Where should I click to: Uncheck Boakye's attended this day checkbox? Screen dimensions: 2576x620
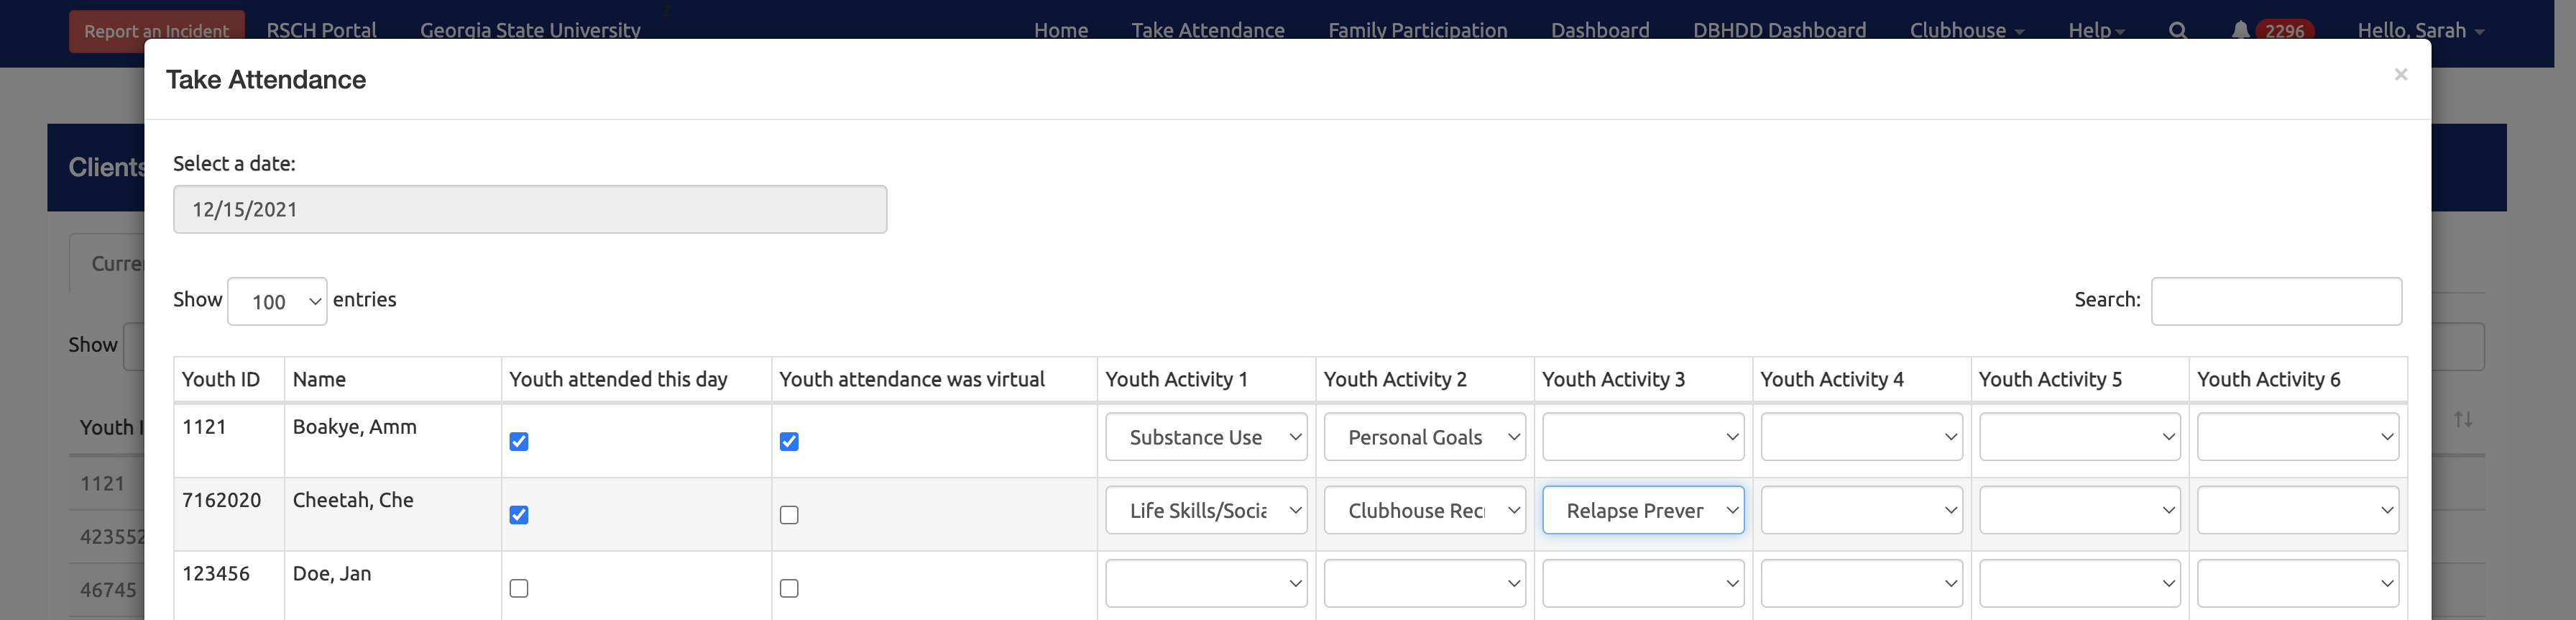click(519, 441)
